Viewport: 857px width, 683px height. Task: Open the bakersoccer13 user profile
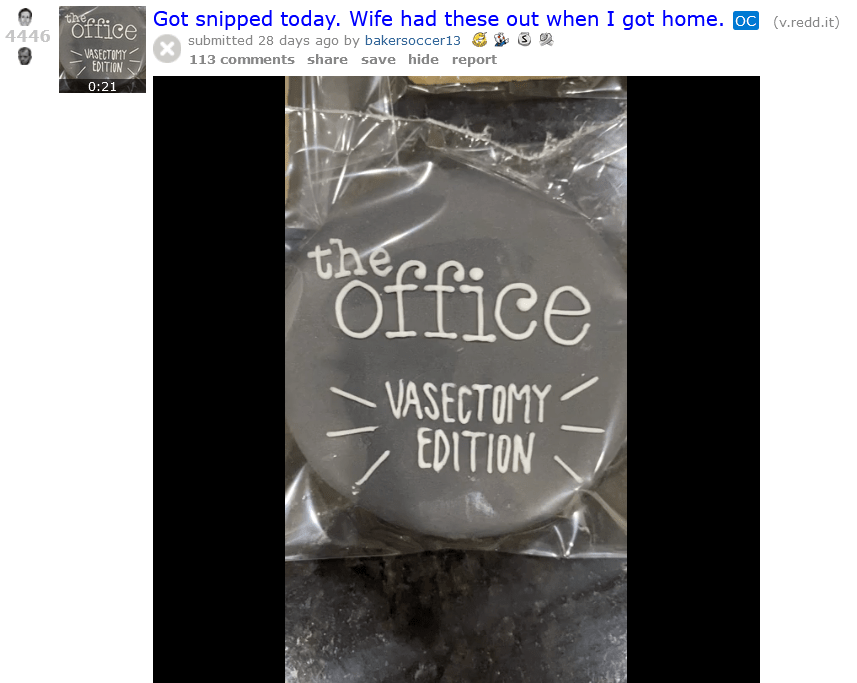tap(413, 40)
